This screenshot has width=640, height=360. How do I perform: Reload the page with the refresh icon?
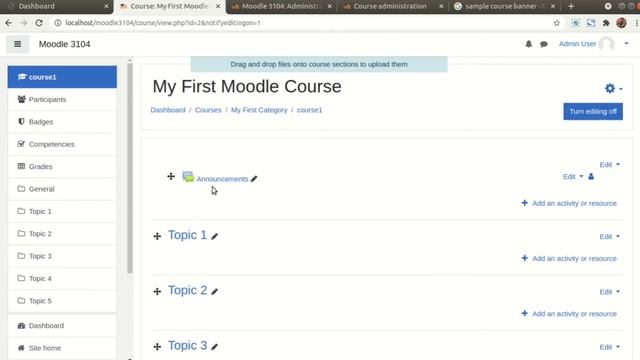click(x=39, y=23)
